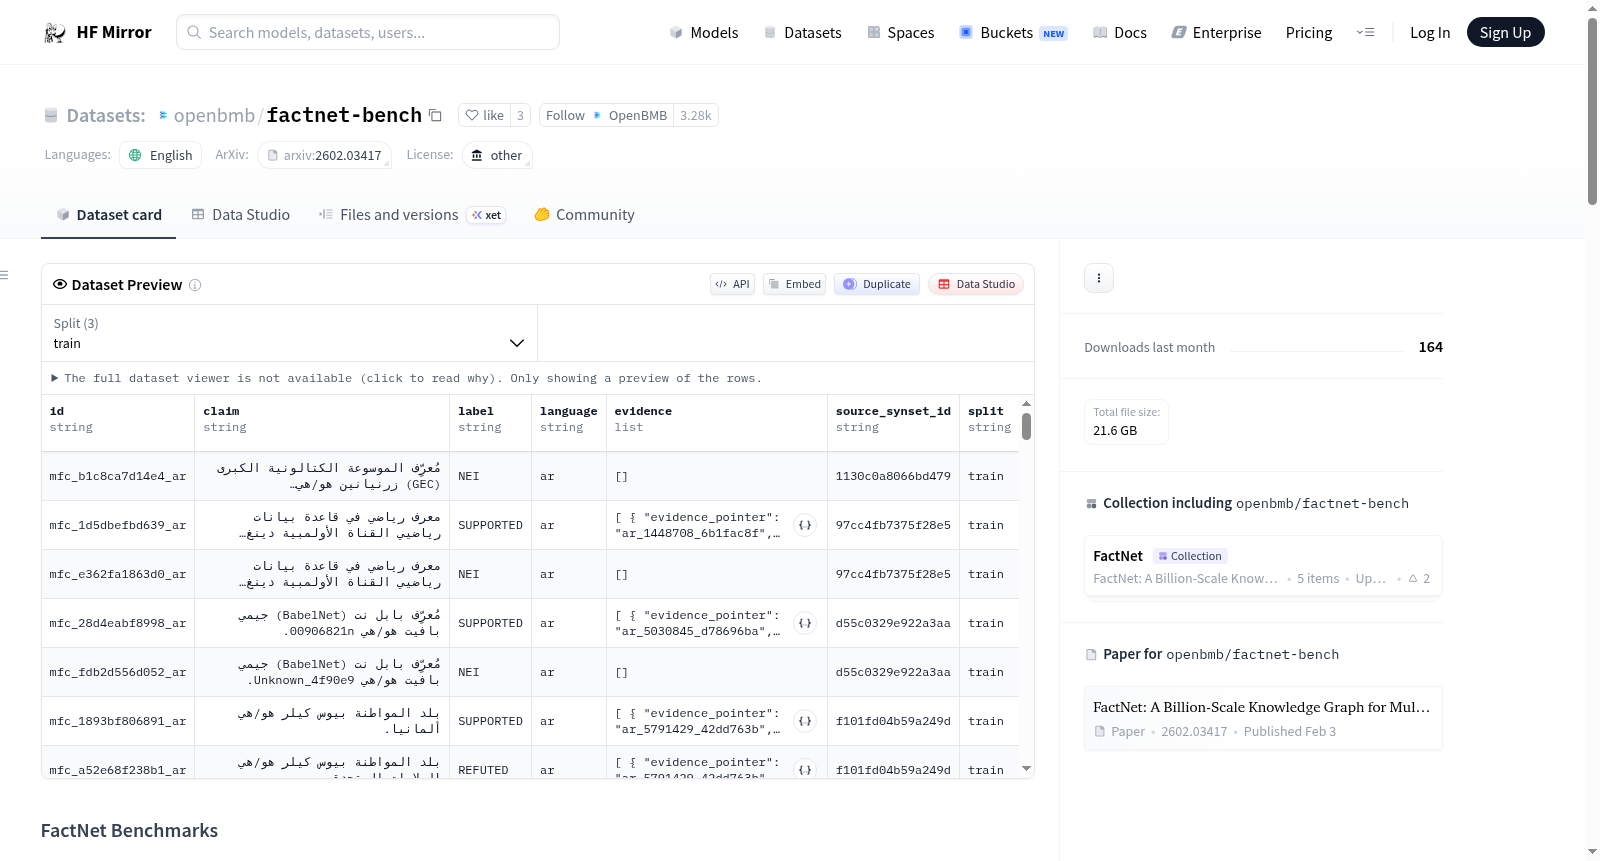
Task: Open the more options kebab menu
Action: (1099, 278)
